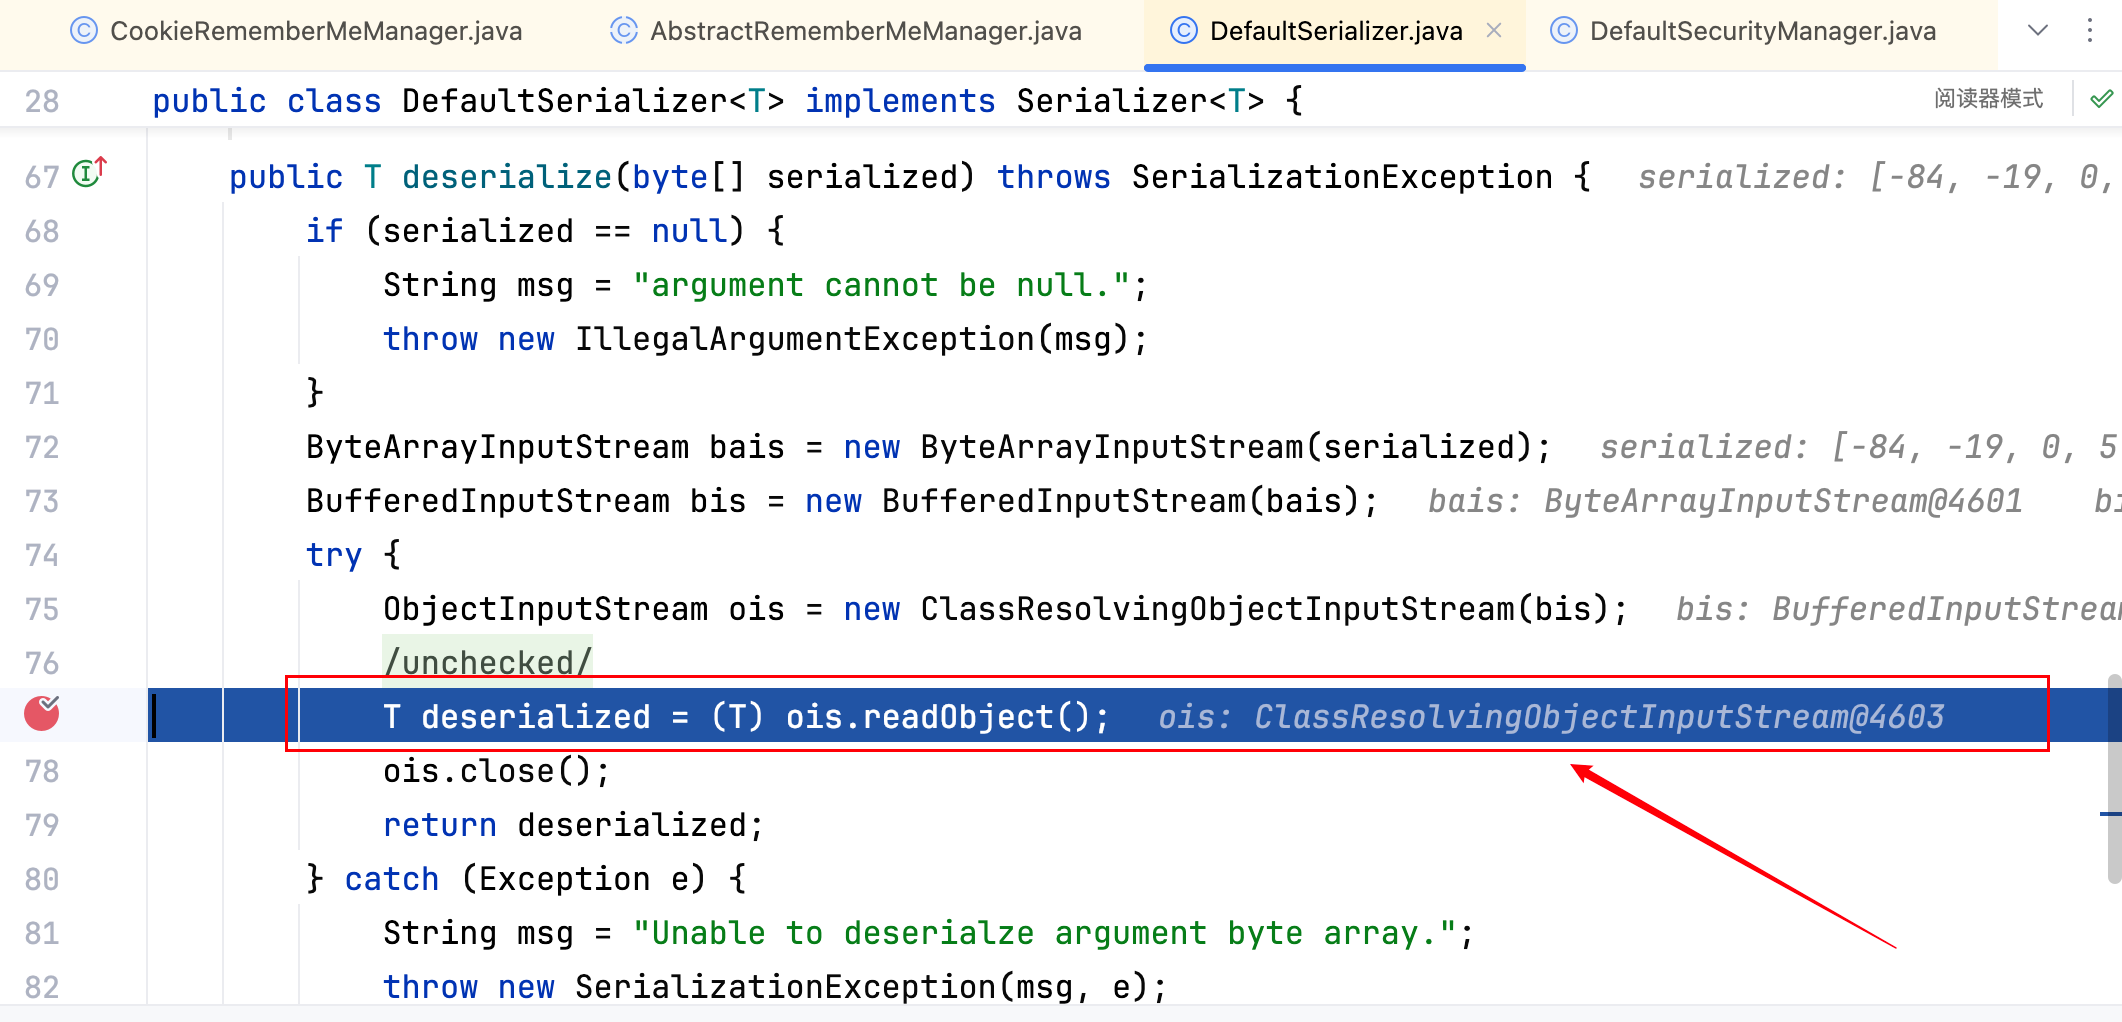2122x1022 pixels.
Task: Click the class icon on CookieRememberMeManager tab
Action: click(84, 31)
